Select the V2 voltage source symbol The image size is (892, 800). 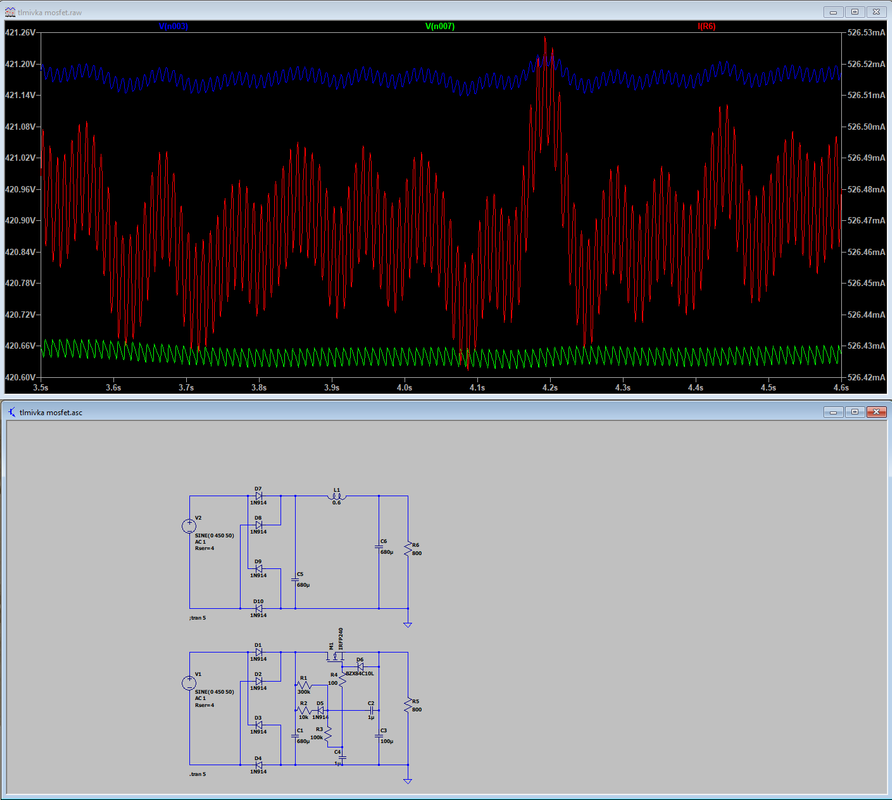coord(189,526)
